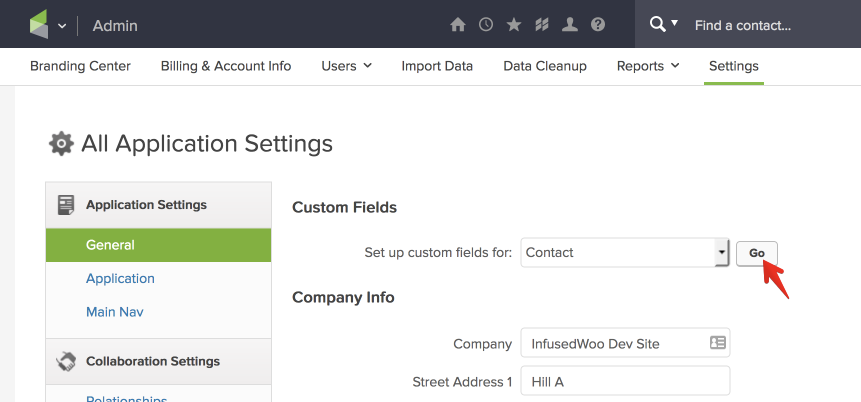Open the search type dropdown arrow
Screen dimensions: 861x402
point(674,23)
